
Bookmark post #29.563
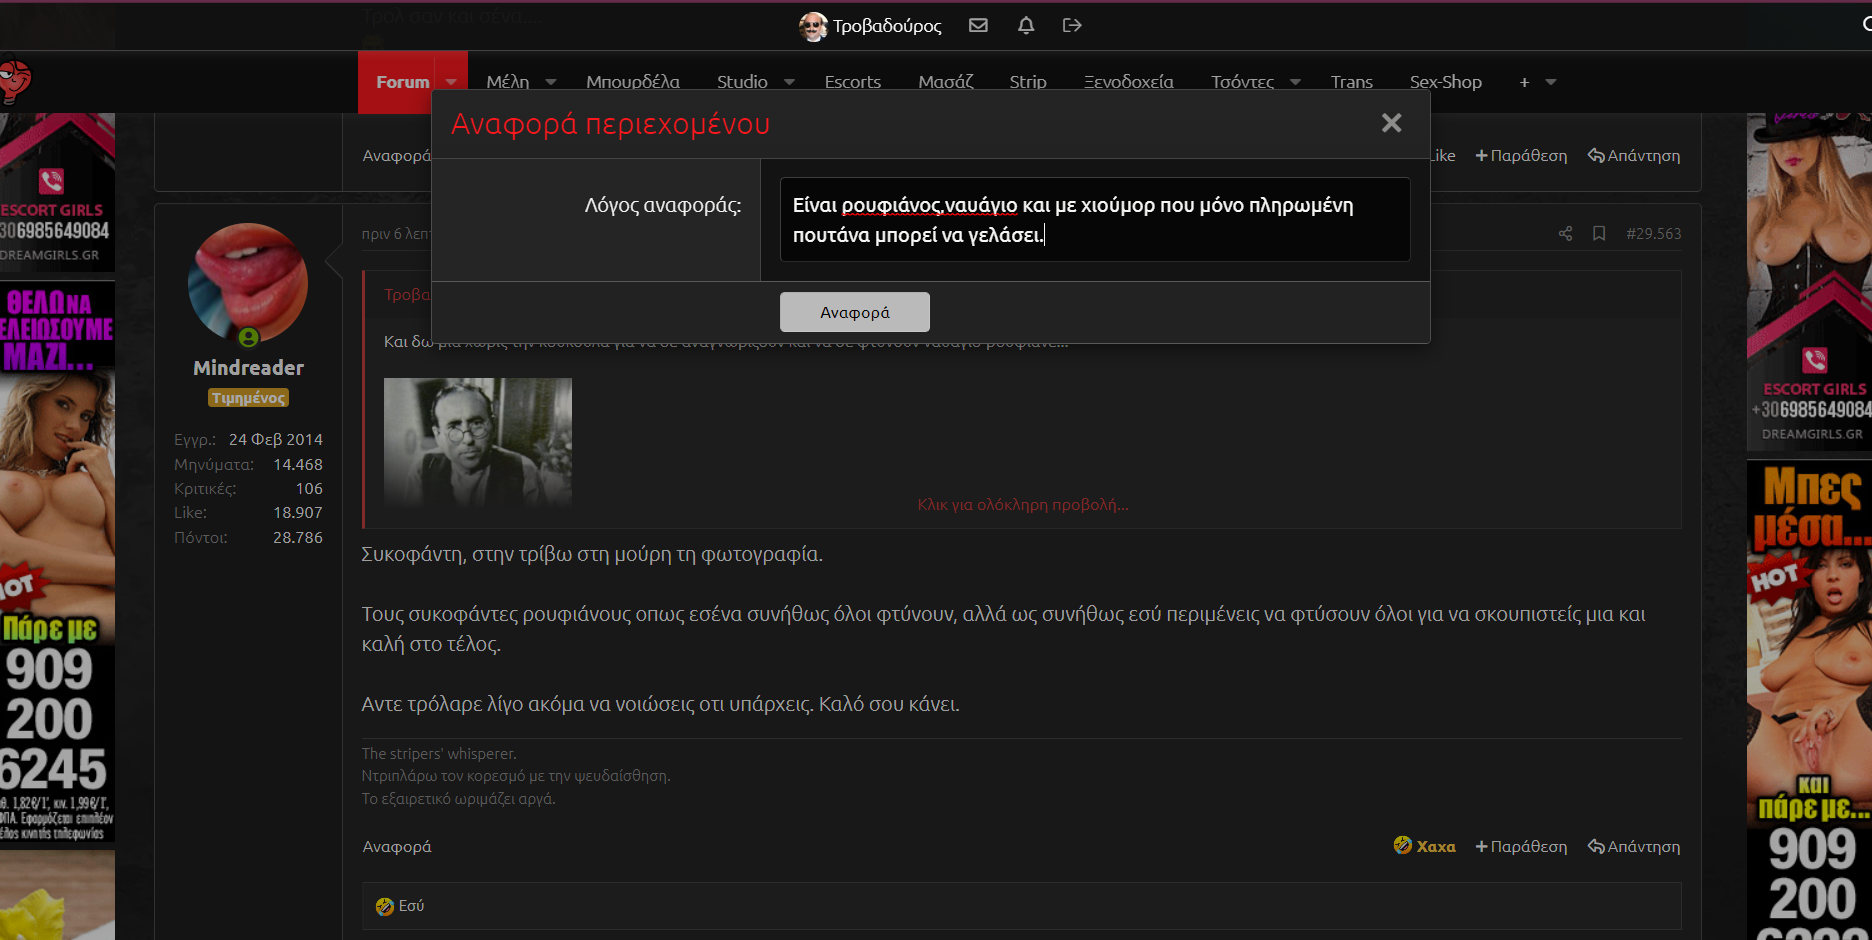tap(1599, 234)
